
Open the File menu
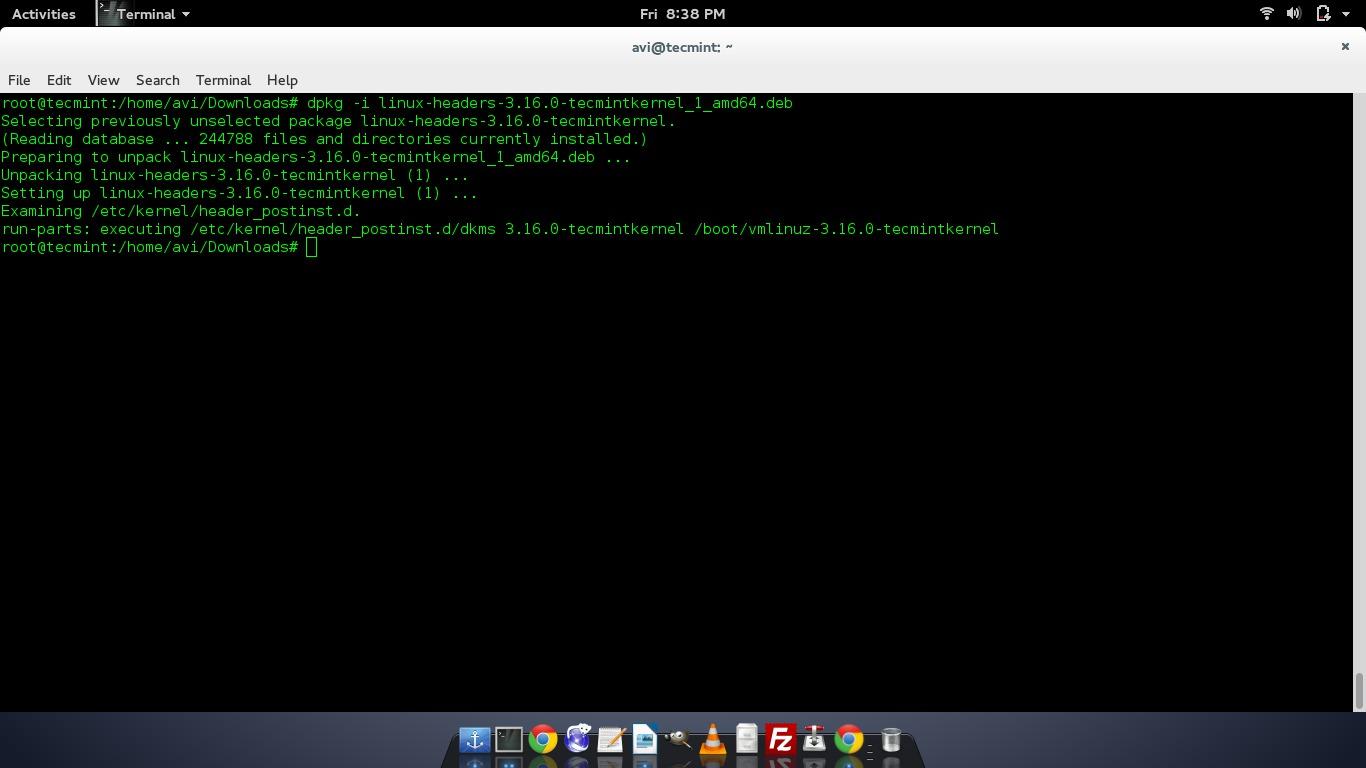pos(19,80)
